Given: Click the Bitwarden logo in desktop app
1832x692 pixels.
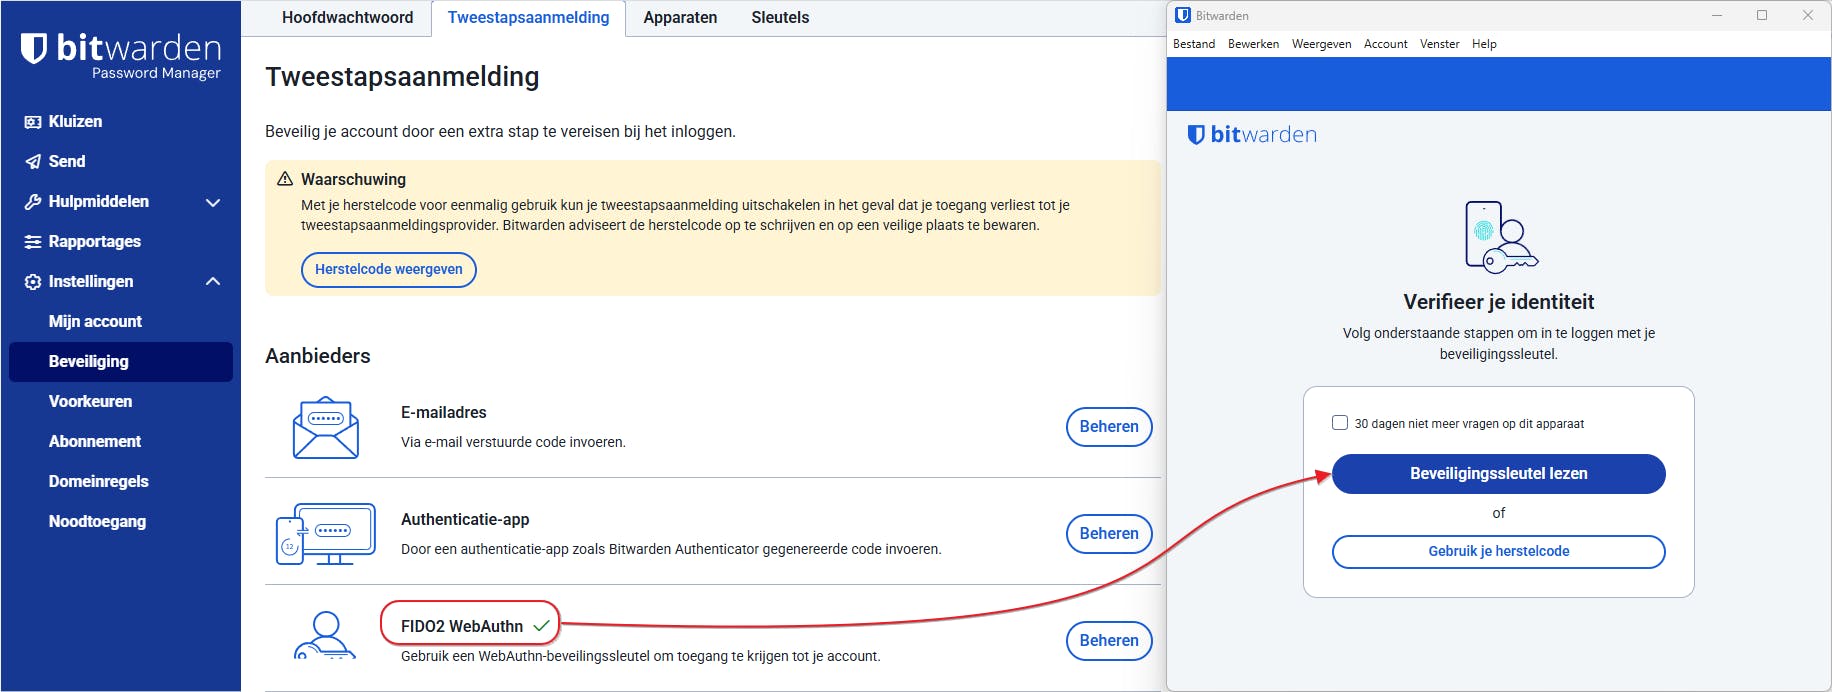Looking at the screenshot, I should (x=1252, y=135).
